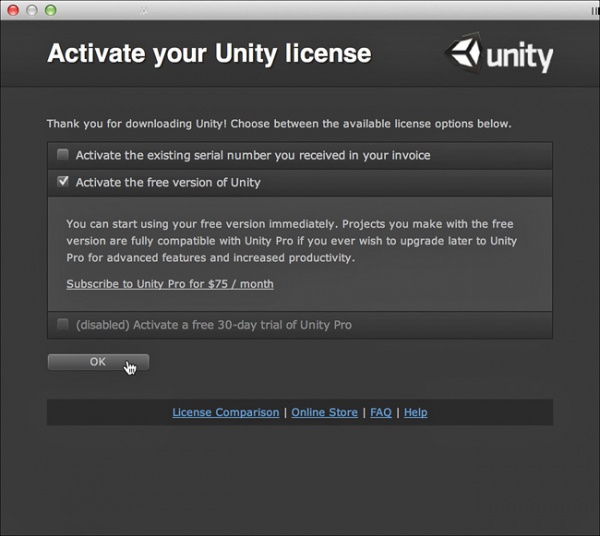
Task: Minimize the window using the yellow button
Action: 32,10
